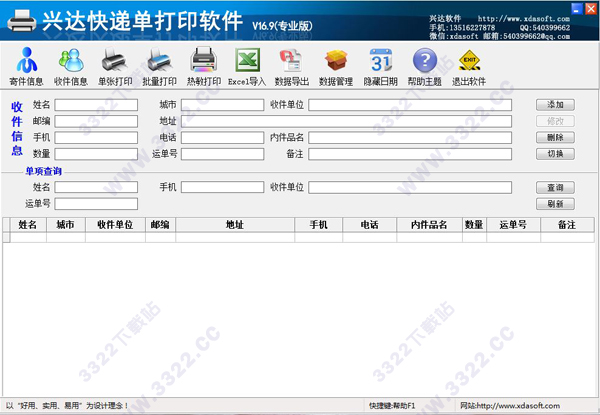This screenshot has height=415, width=600.
Task: Open 数据管理 data management icon
Action: tap(336, 66)
